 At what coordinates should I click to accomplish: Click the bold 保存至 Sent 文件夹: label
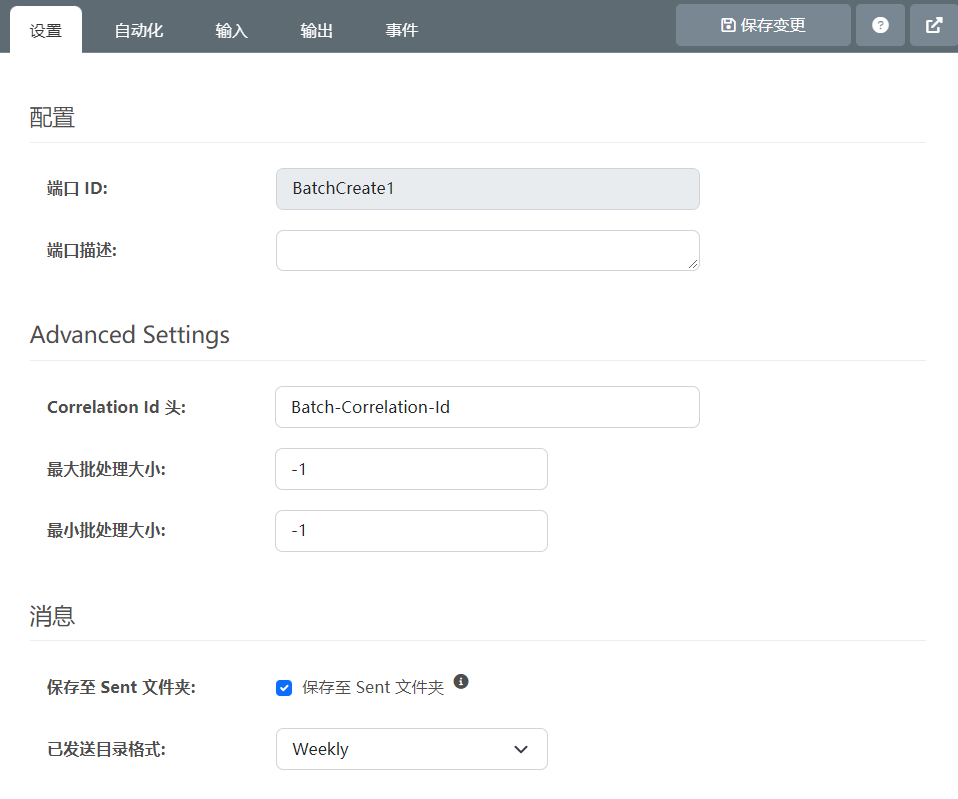121,688
